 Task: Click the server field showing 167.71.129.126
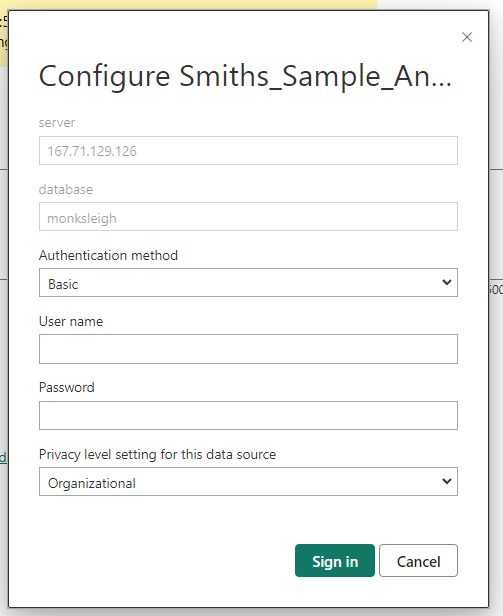point(248,150)
